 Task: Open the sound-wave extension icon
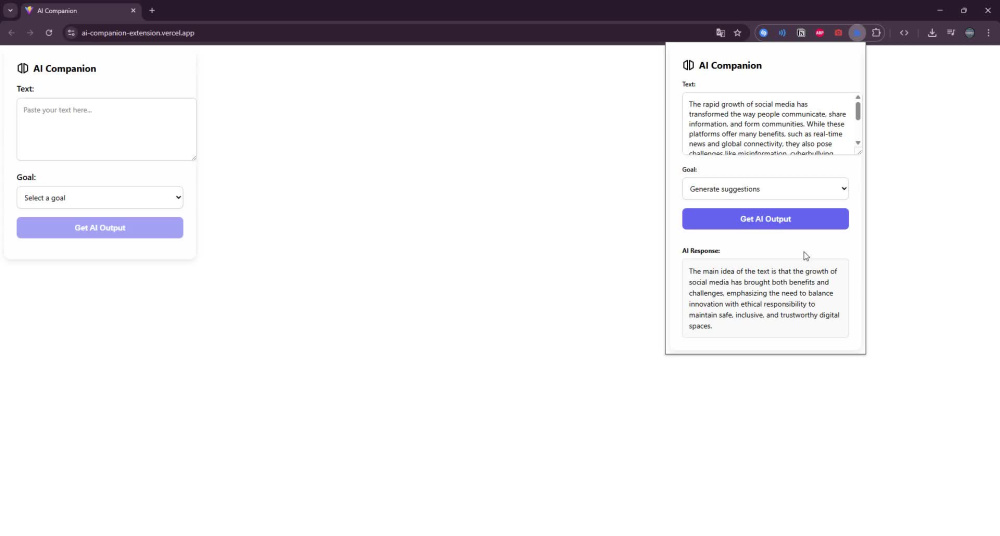(x=782, y=33)
